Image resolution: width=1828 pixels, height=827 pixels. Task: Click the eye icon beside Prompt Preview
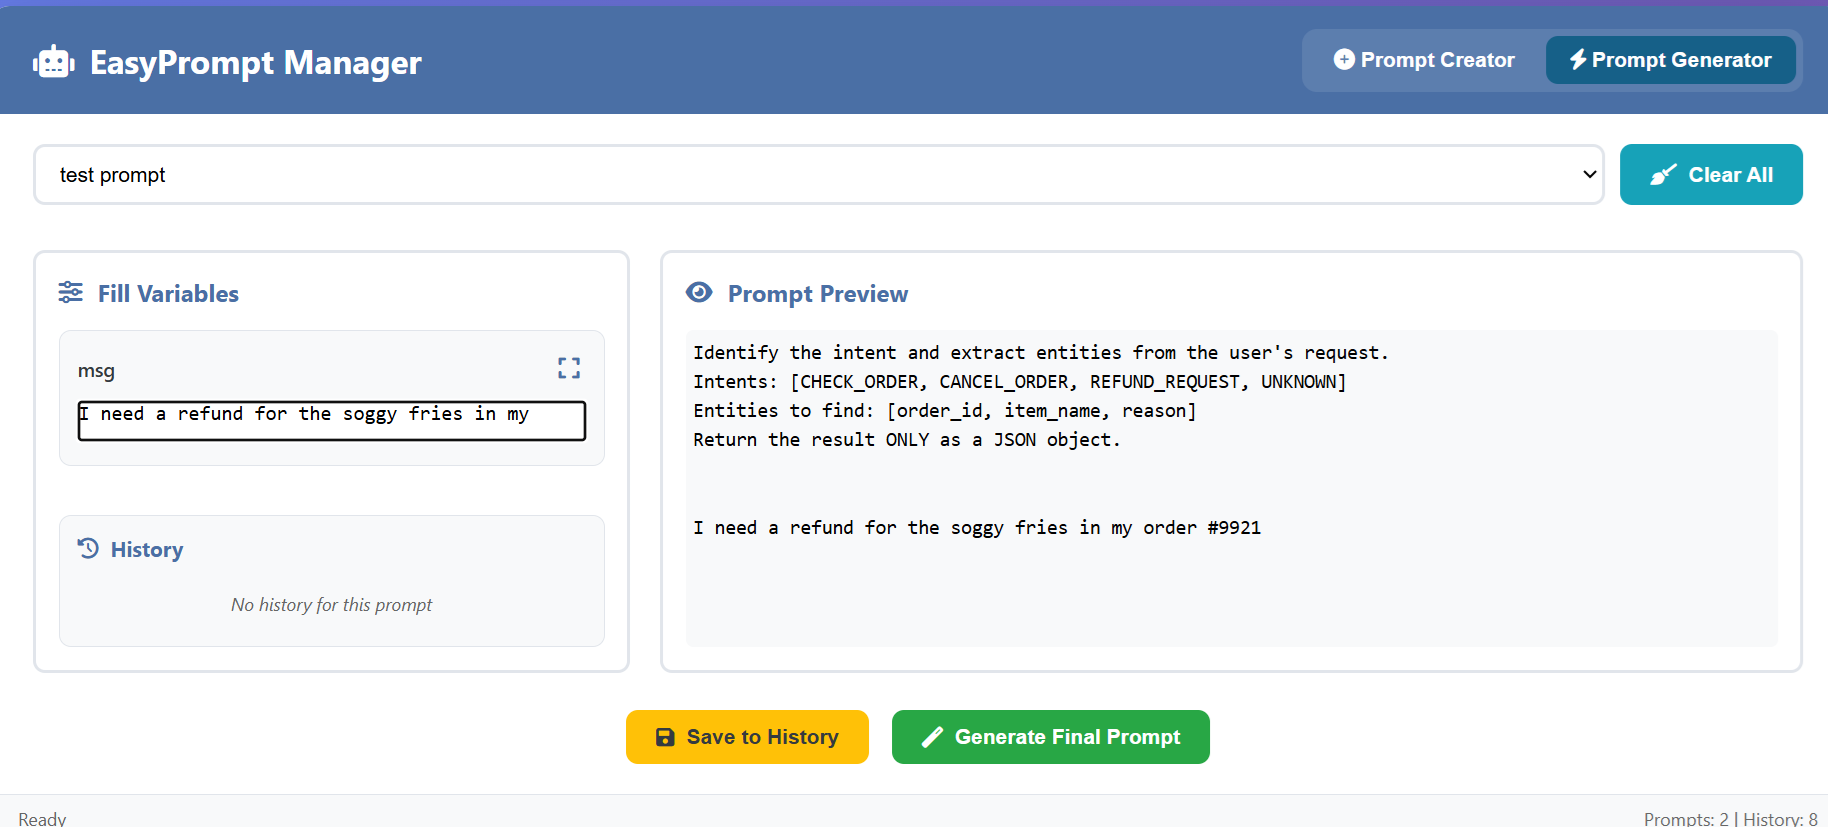[x=699, y=292]
